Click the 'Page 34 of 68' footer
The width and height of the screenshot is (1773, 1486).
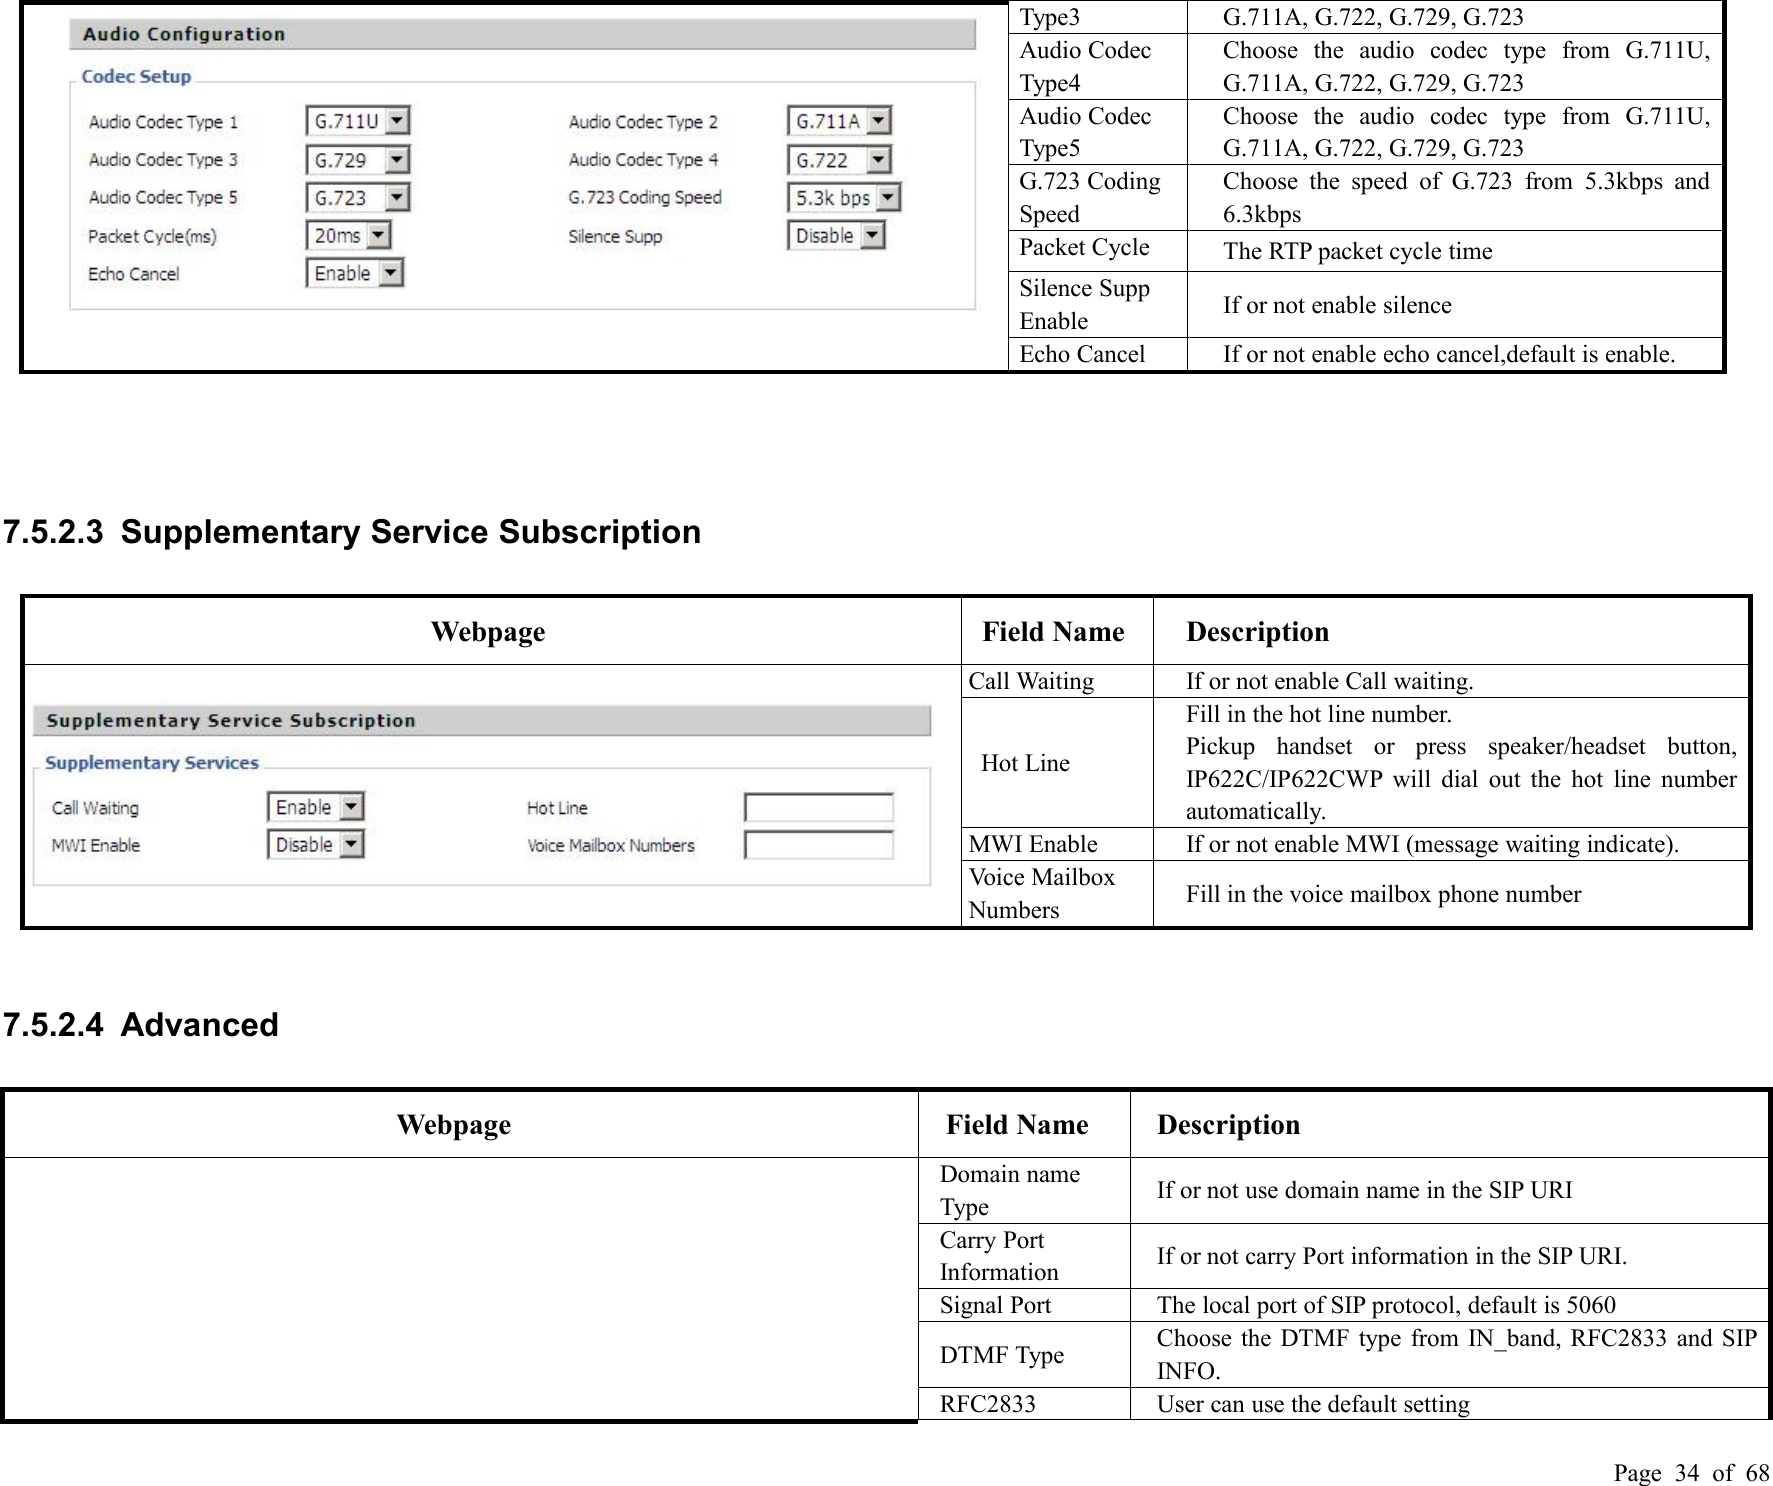click(x=1691, y=1473)
